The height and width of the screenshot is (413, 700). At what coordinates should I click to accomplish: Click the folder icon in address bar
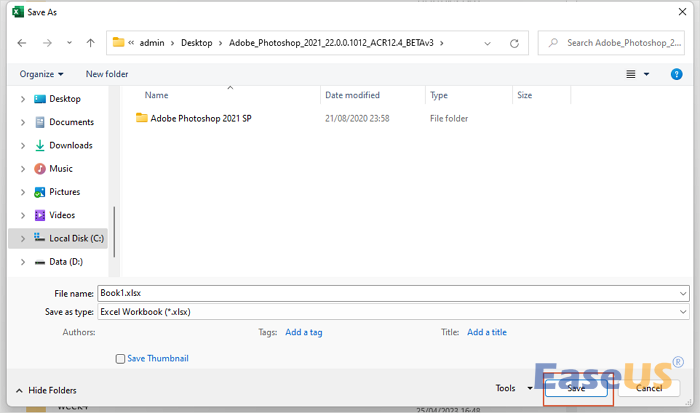(x=118, y=42)
